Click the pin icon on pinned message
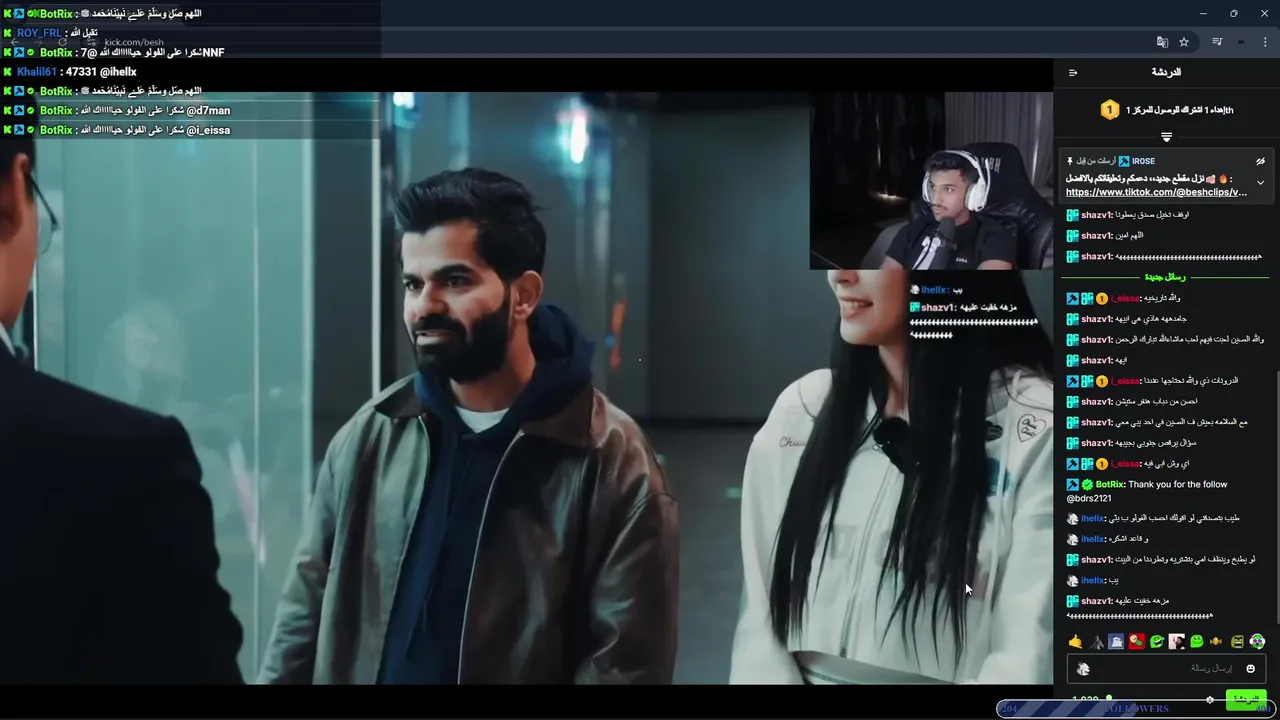 1070,161
